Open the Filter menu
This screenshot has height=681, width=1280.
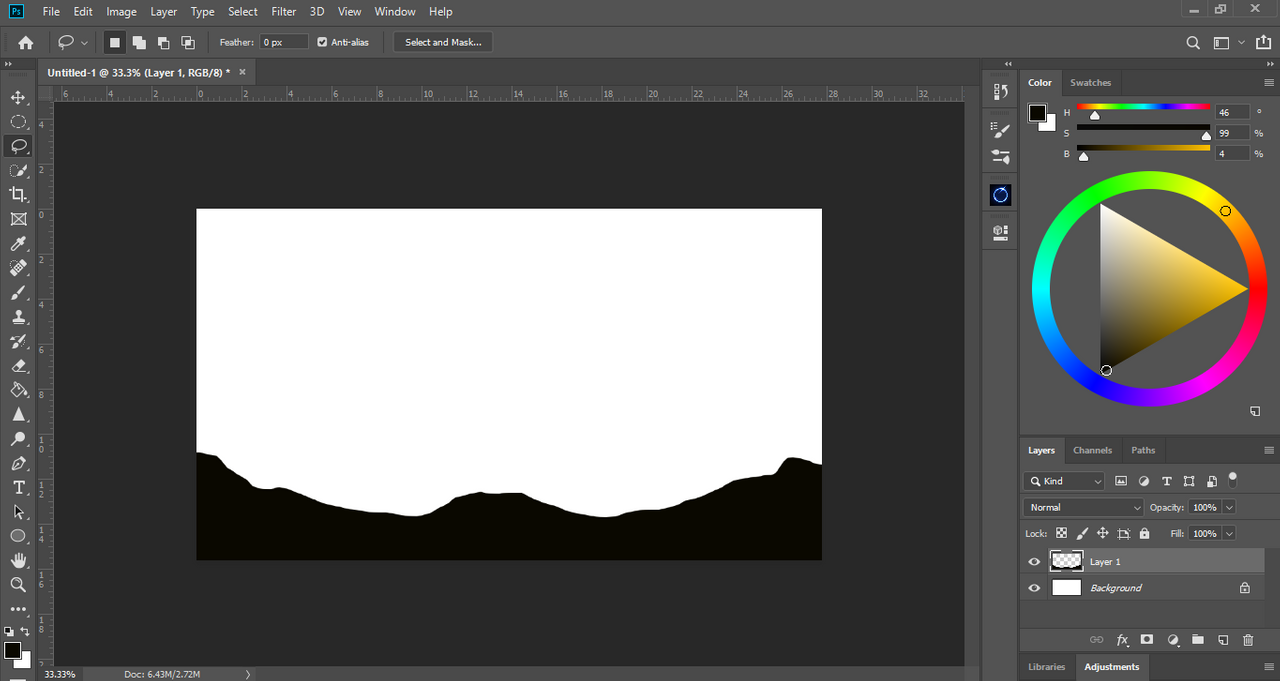tap(284, 12)
